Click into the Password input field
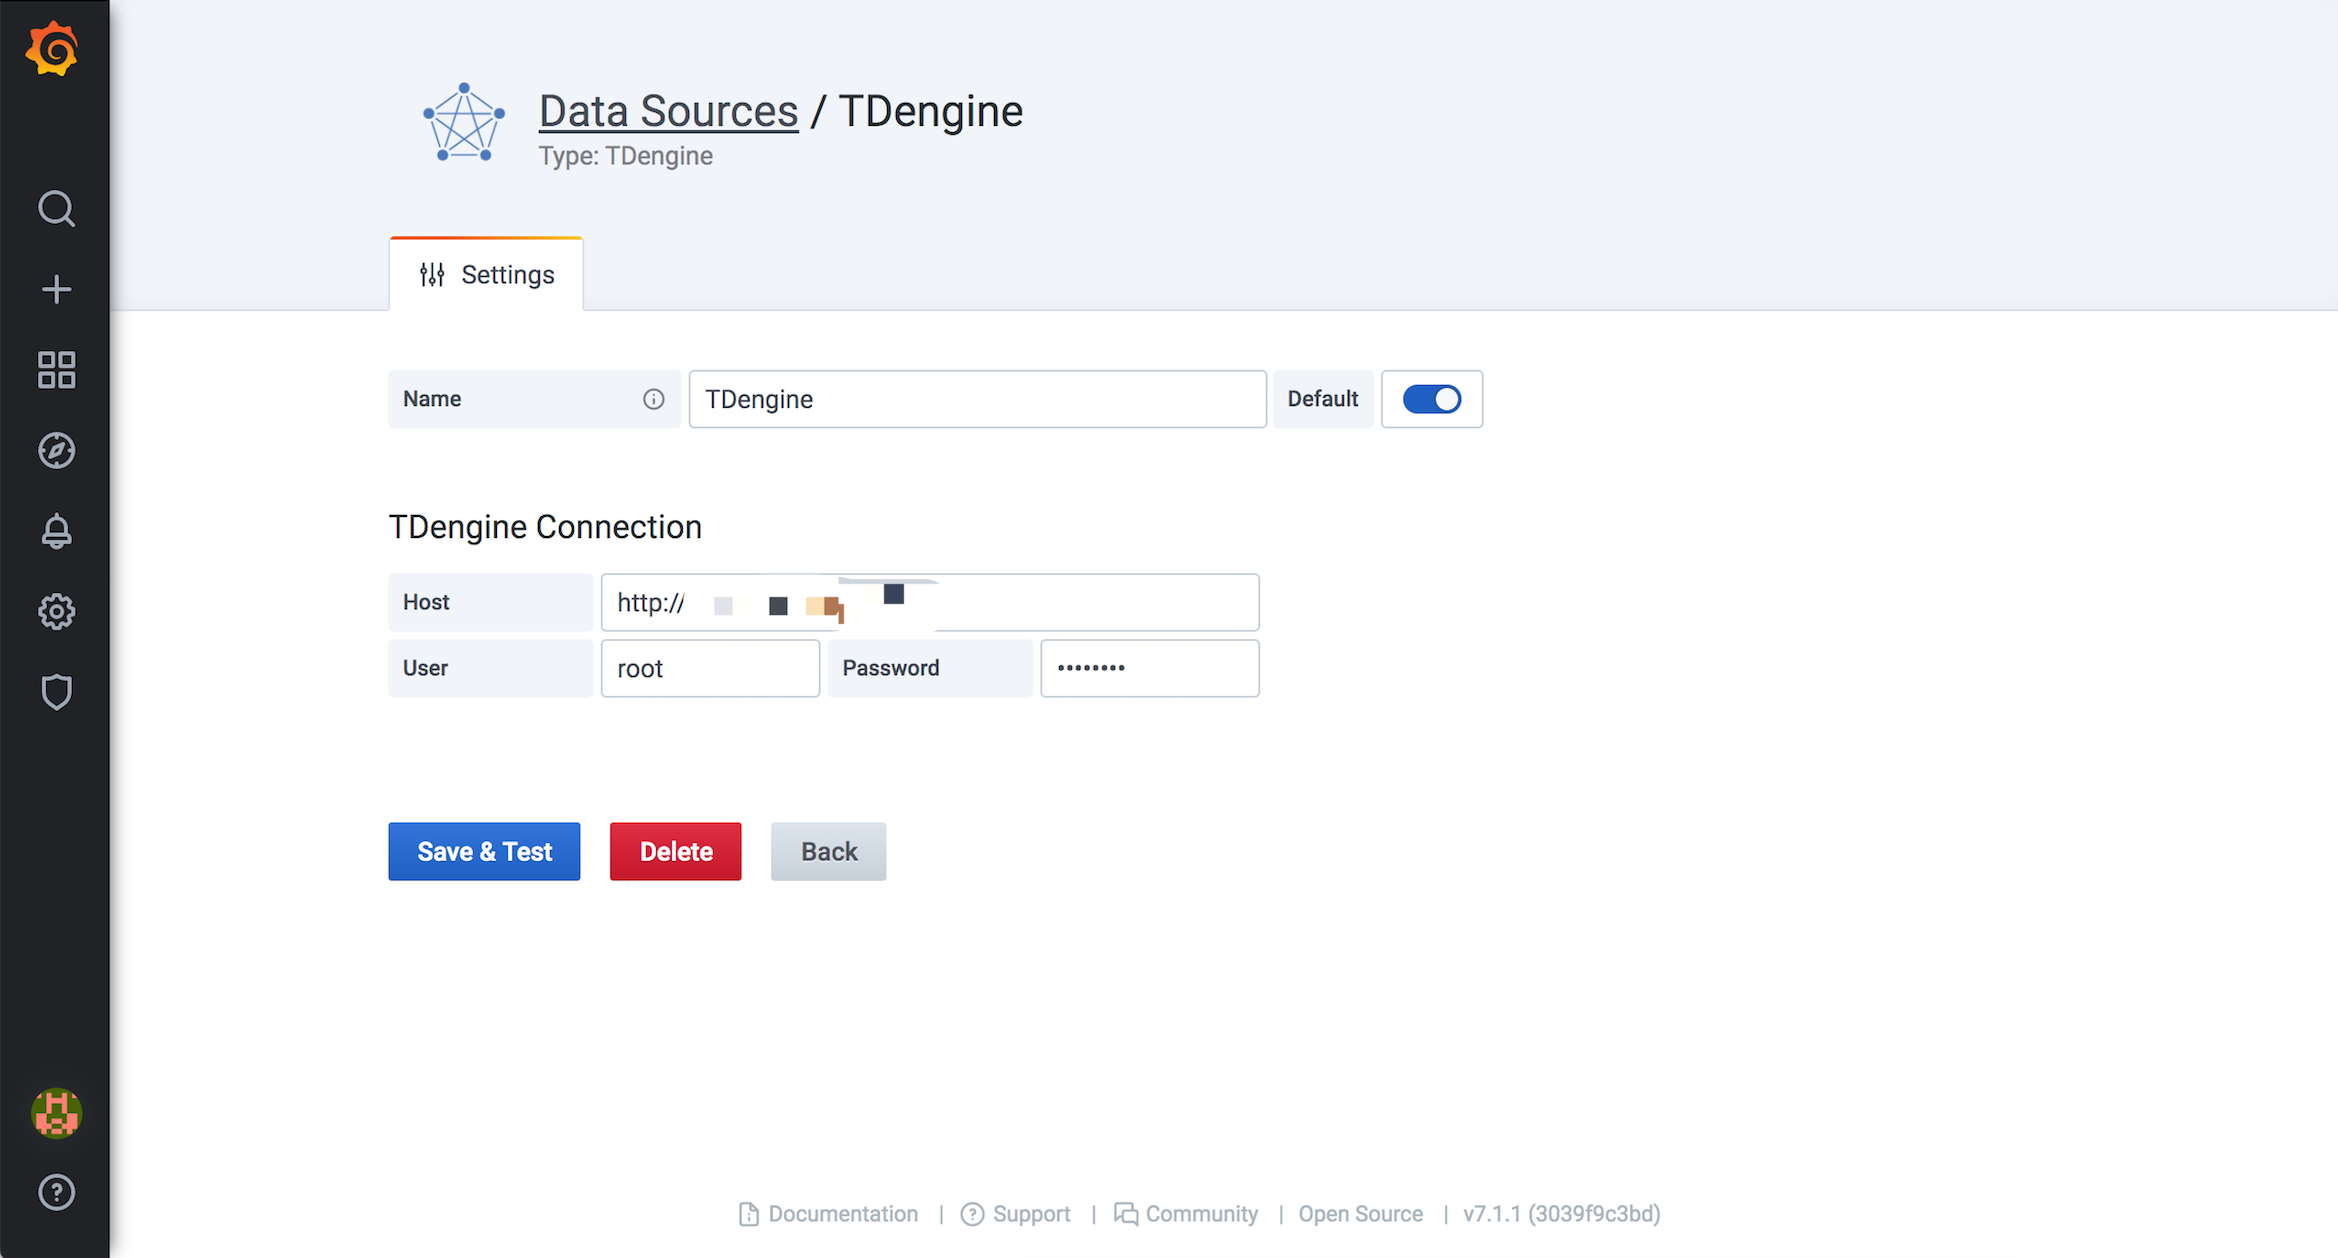2338x1258 pixels. point(1149,668)
